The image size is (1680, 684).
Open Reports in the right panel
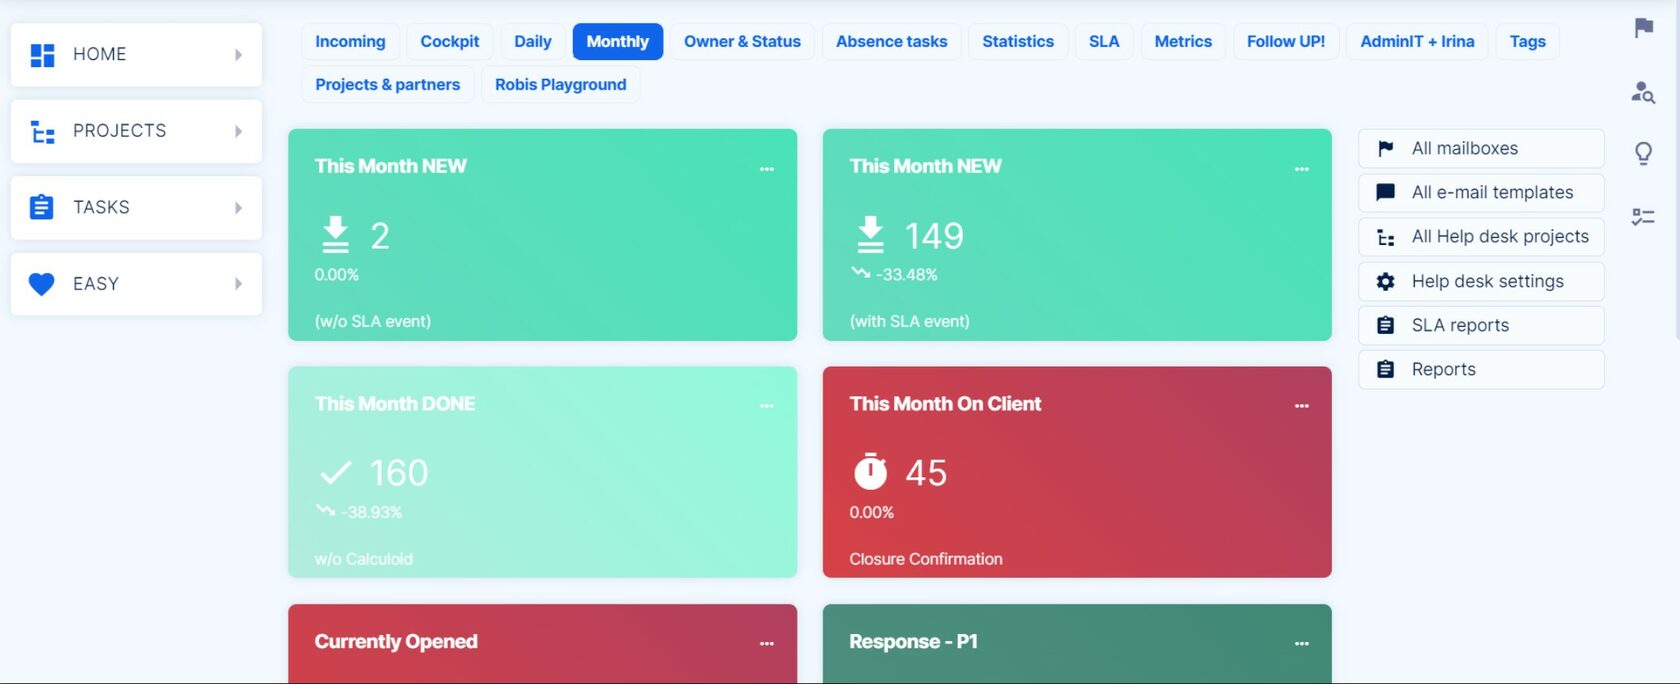coord(1481,370)
